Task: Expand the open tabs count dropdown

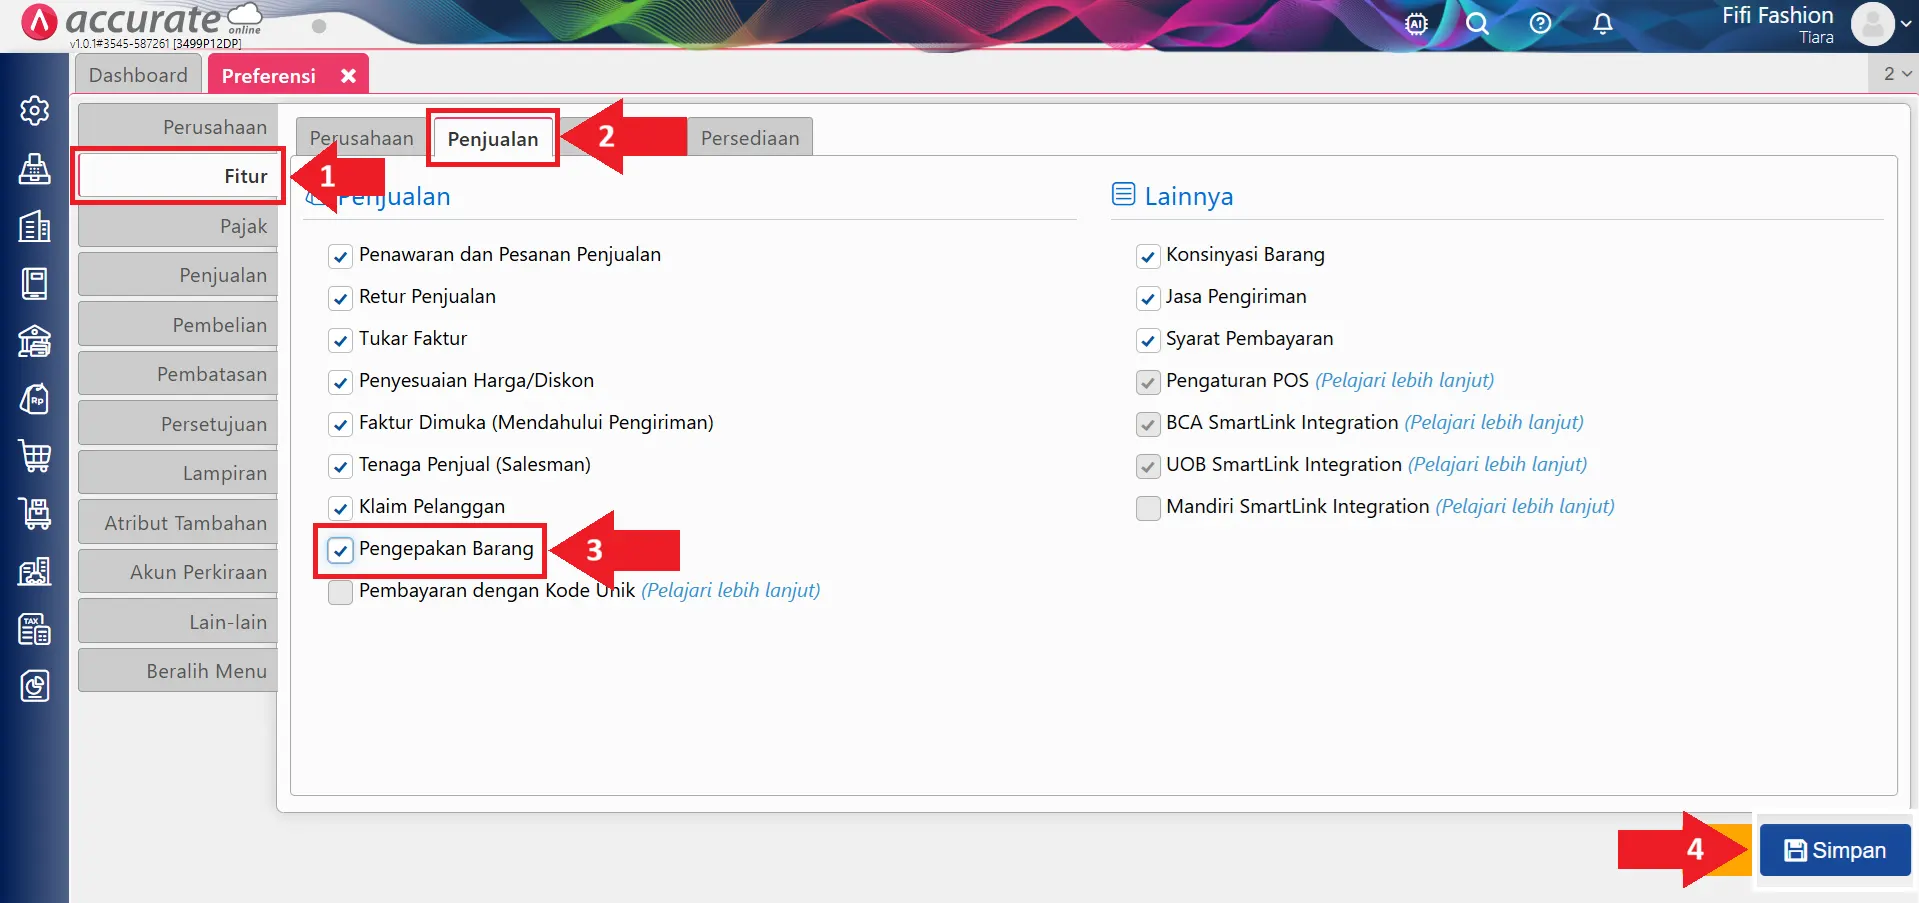Action: [x=1897, y=74]
